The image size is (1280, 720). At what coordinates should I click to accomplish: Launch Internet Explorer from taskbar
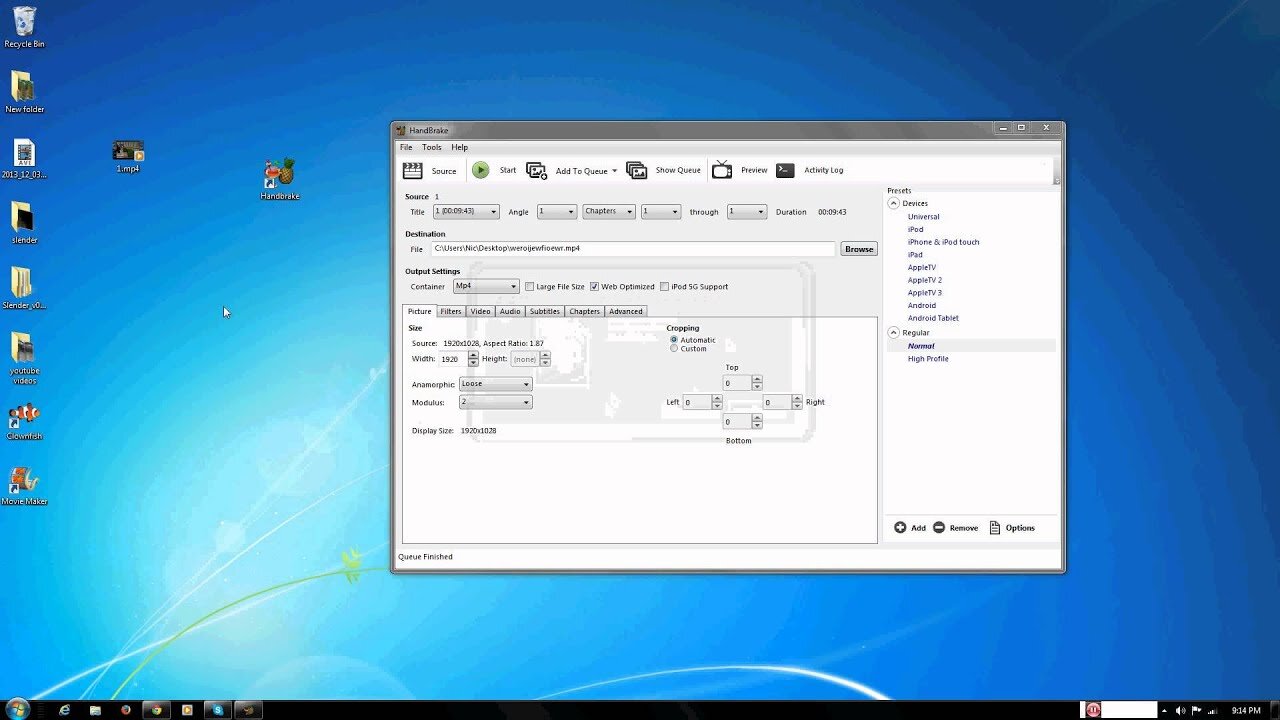click(x=65, y=710)
